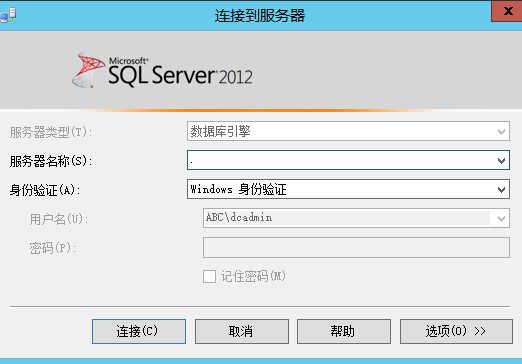This screenshot has height=364, width=522.
Task: Click the 数据库引擎 combo box
Action: click(348, 131)
